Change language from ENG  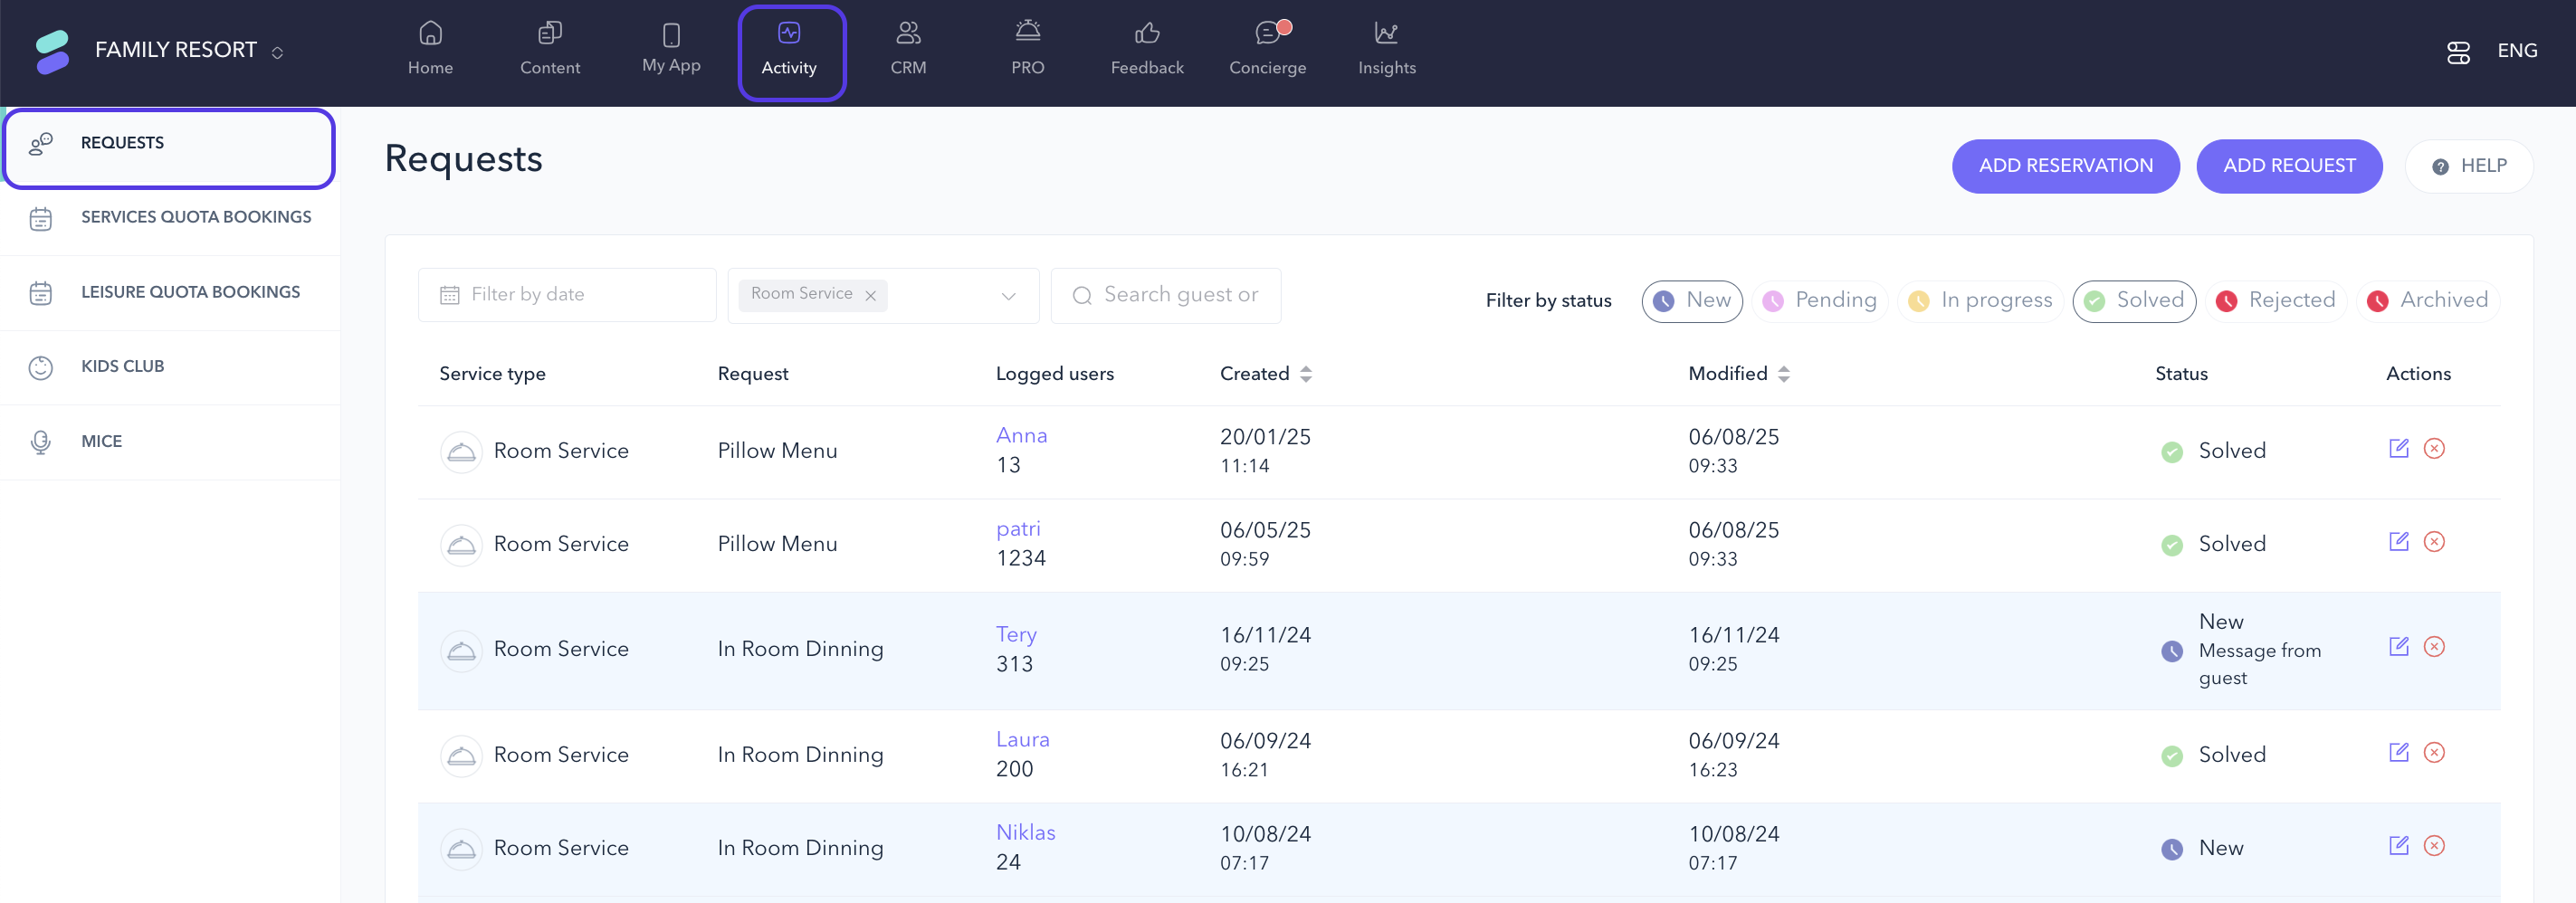(x=2517, y=51)
